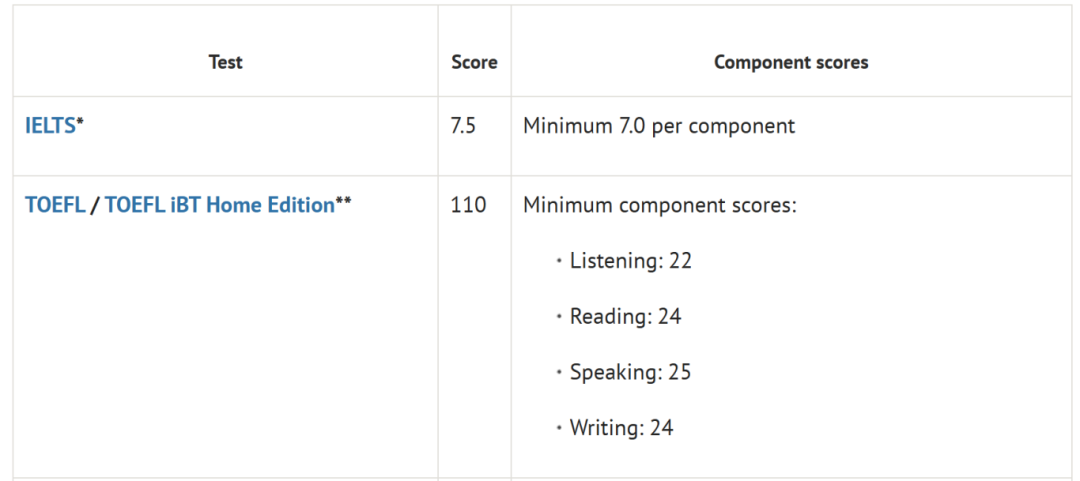Click the Writing: 24 list item
This screenshot has height=481, width=1080.
pos(621,428)
